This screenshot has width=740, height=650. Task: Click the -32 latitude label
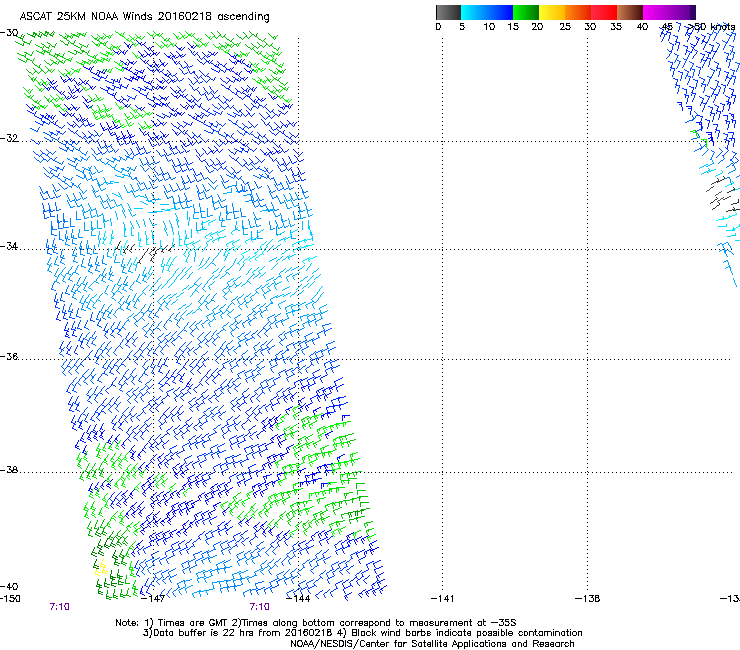[9, 138]
